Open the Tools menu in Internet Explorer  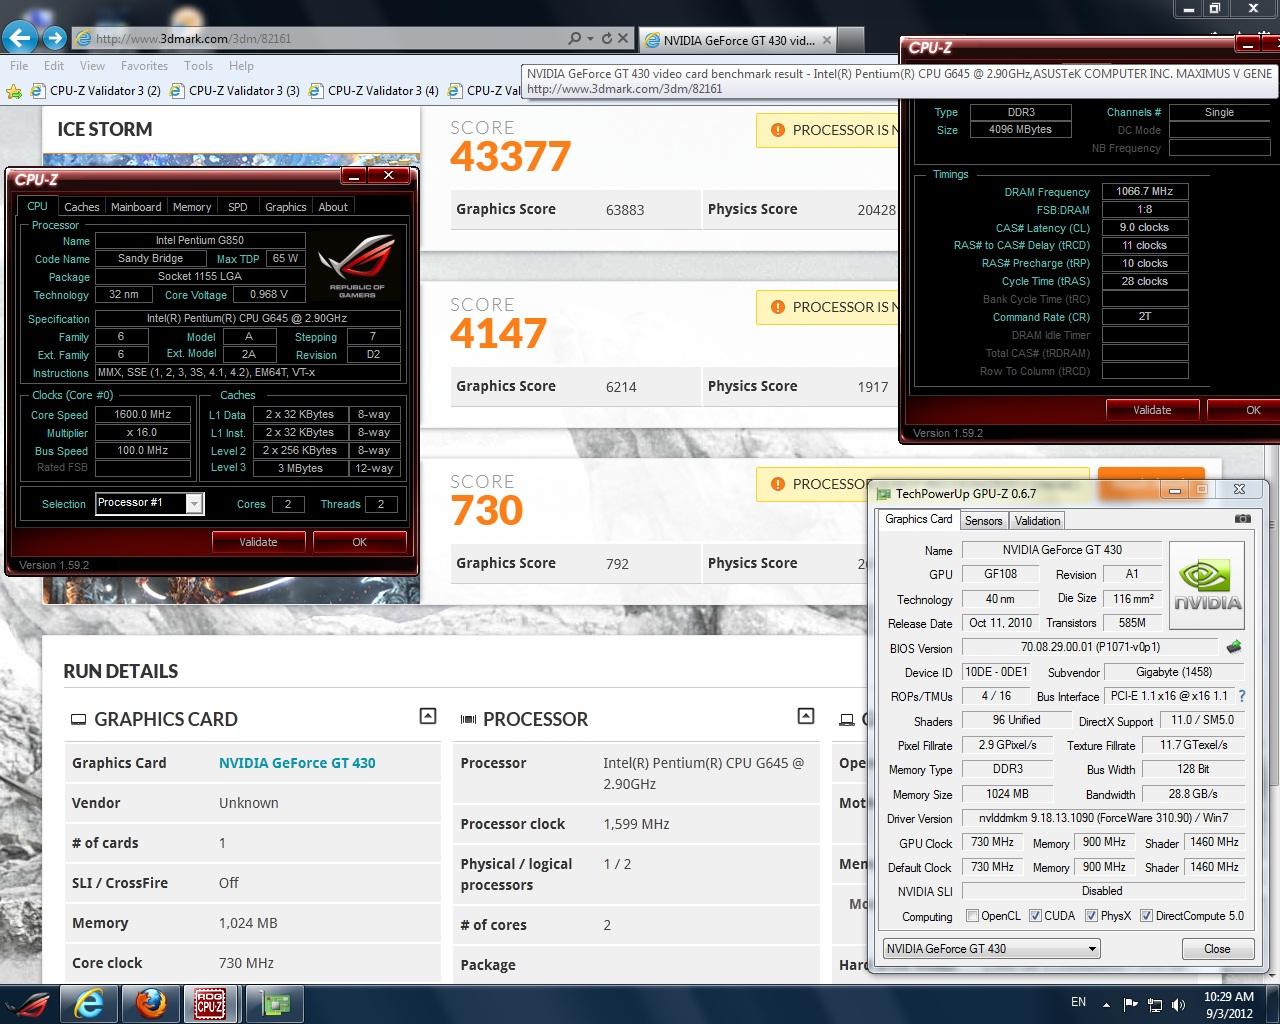(x=198, y=66)
